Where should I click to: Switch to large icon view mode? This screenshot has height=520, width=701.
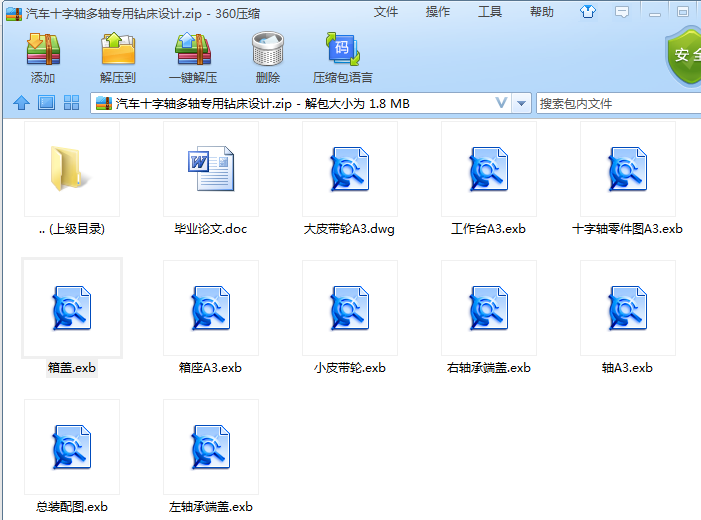46,103
